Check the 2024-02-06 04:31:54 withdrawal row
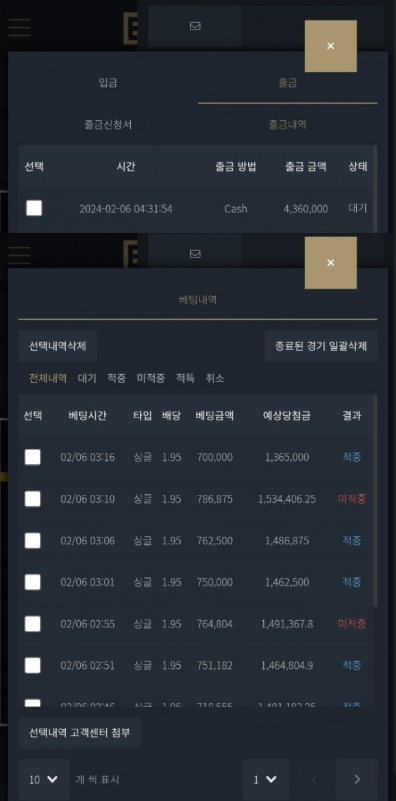This screenshot has height=801, width=396. [x=34, y=208]
